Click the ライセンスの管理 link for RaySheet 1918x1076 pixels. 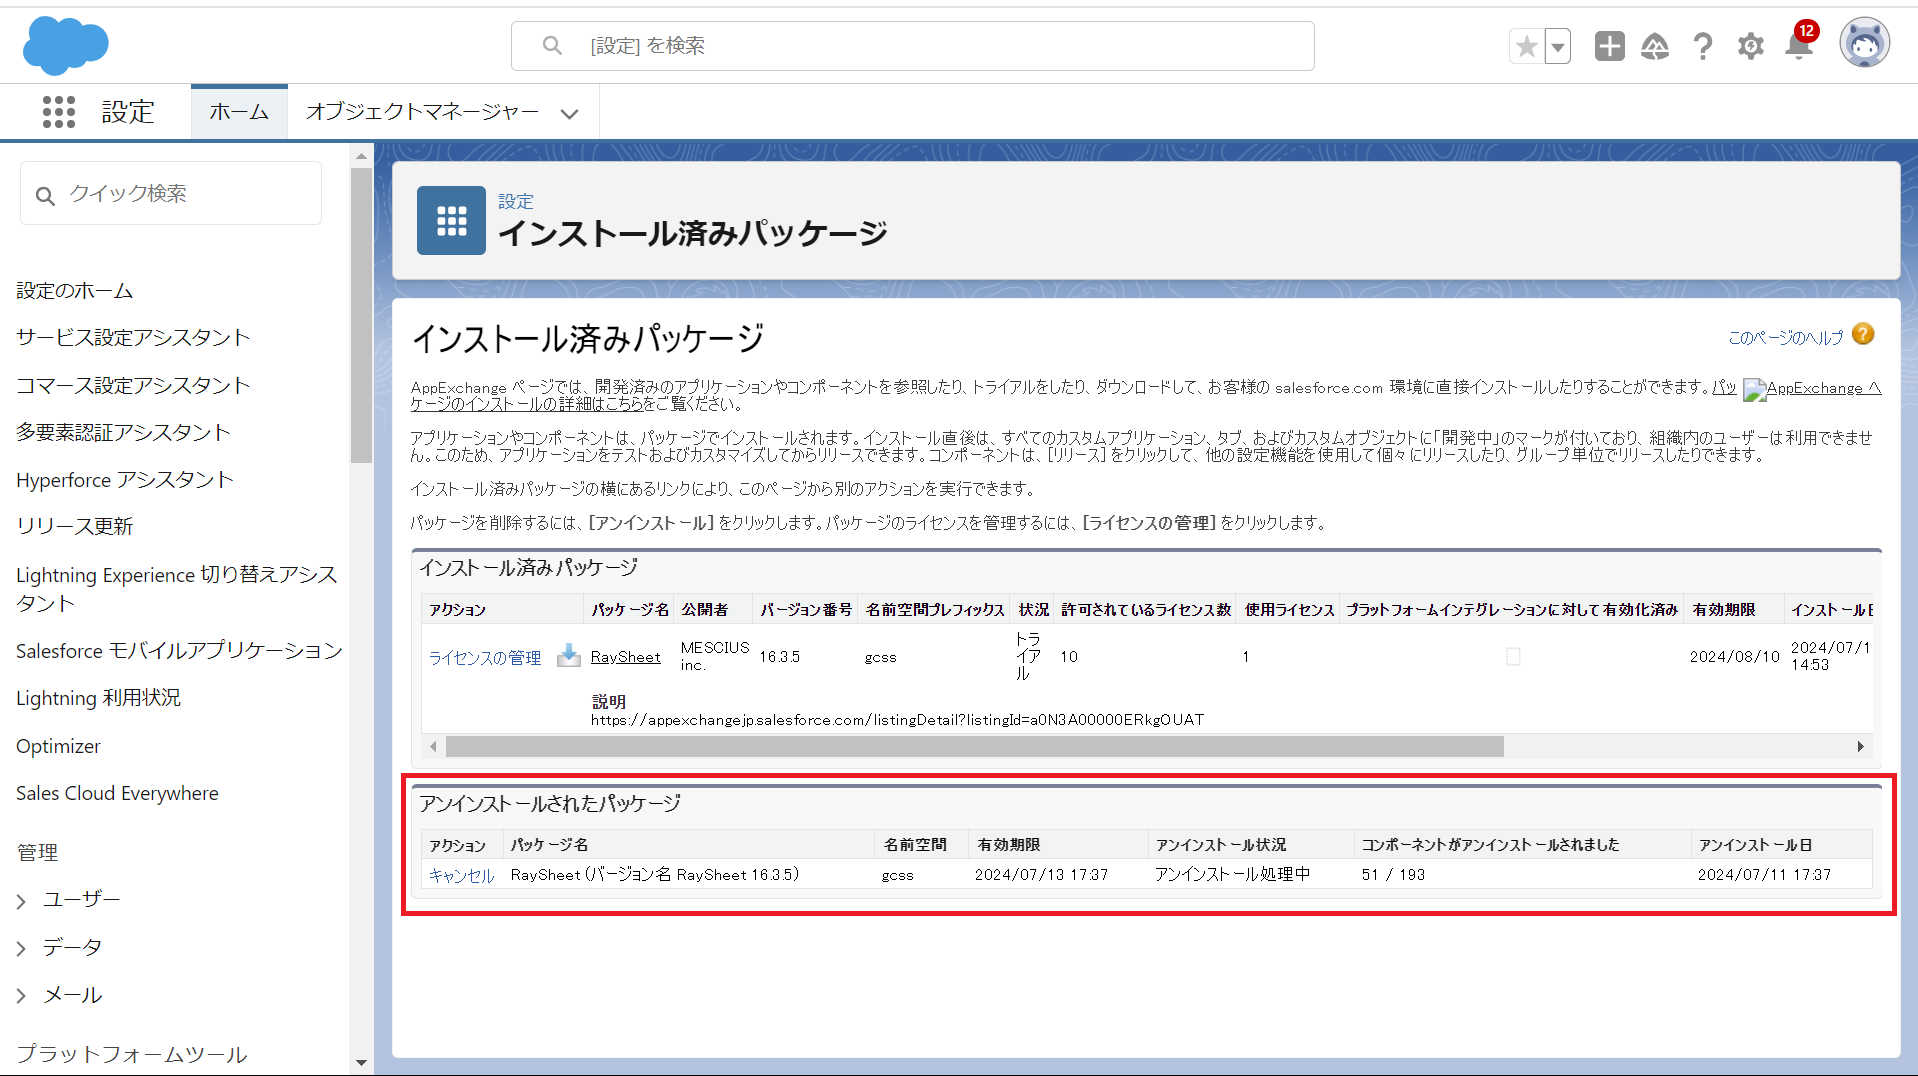485,657
